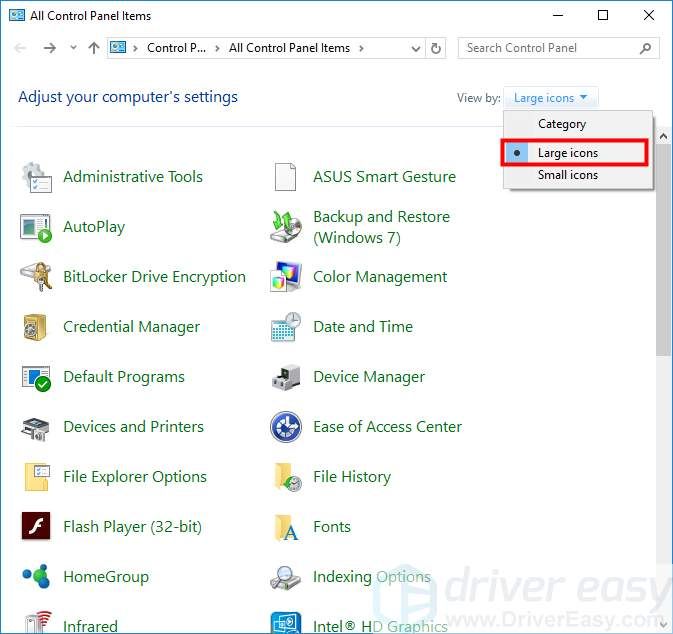Select the Large icons view option
Viewport: 673px width, 634px height.
[x=568, y=153]
